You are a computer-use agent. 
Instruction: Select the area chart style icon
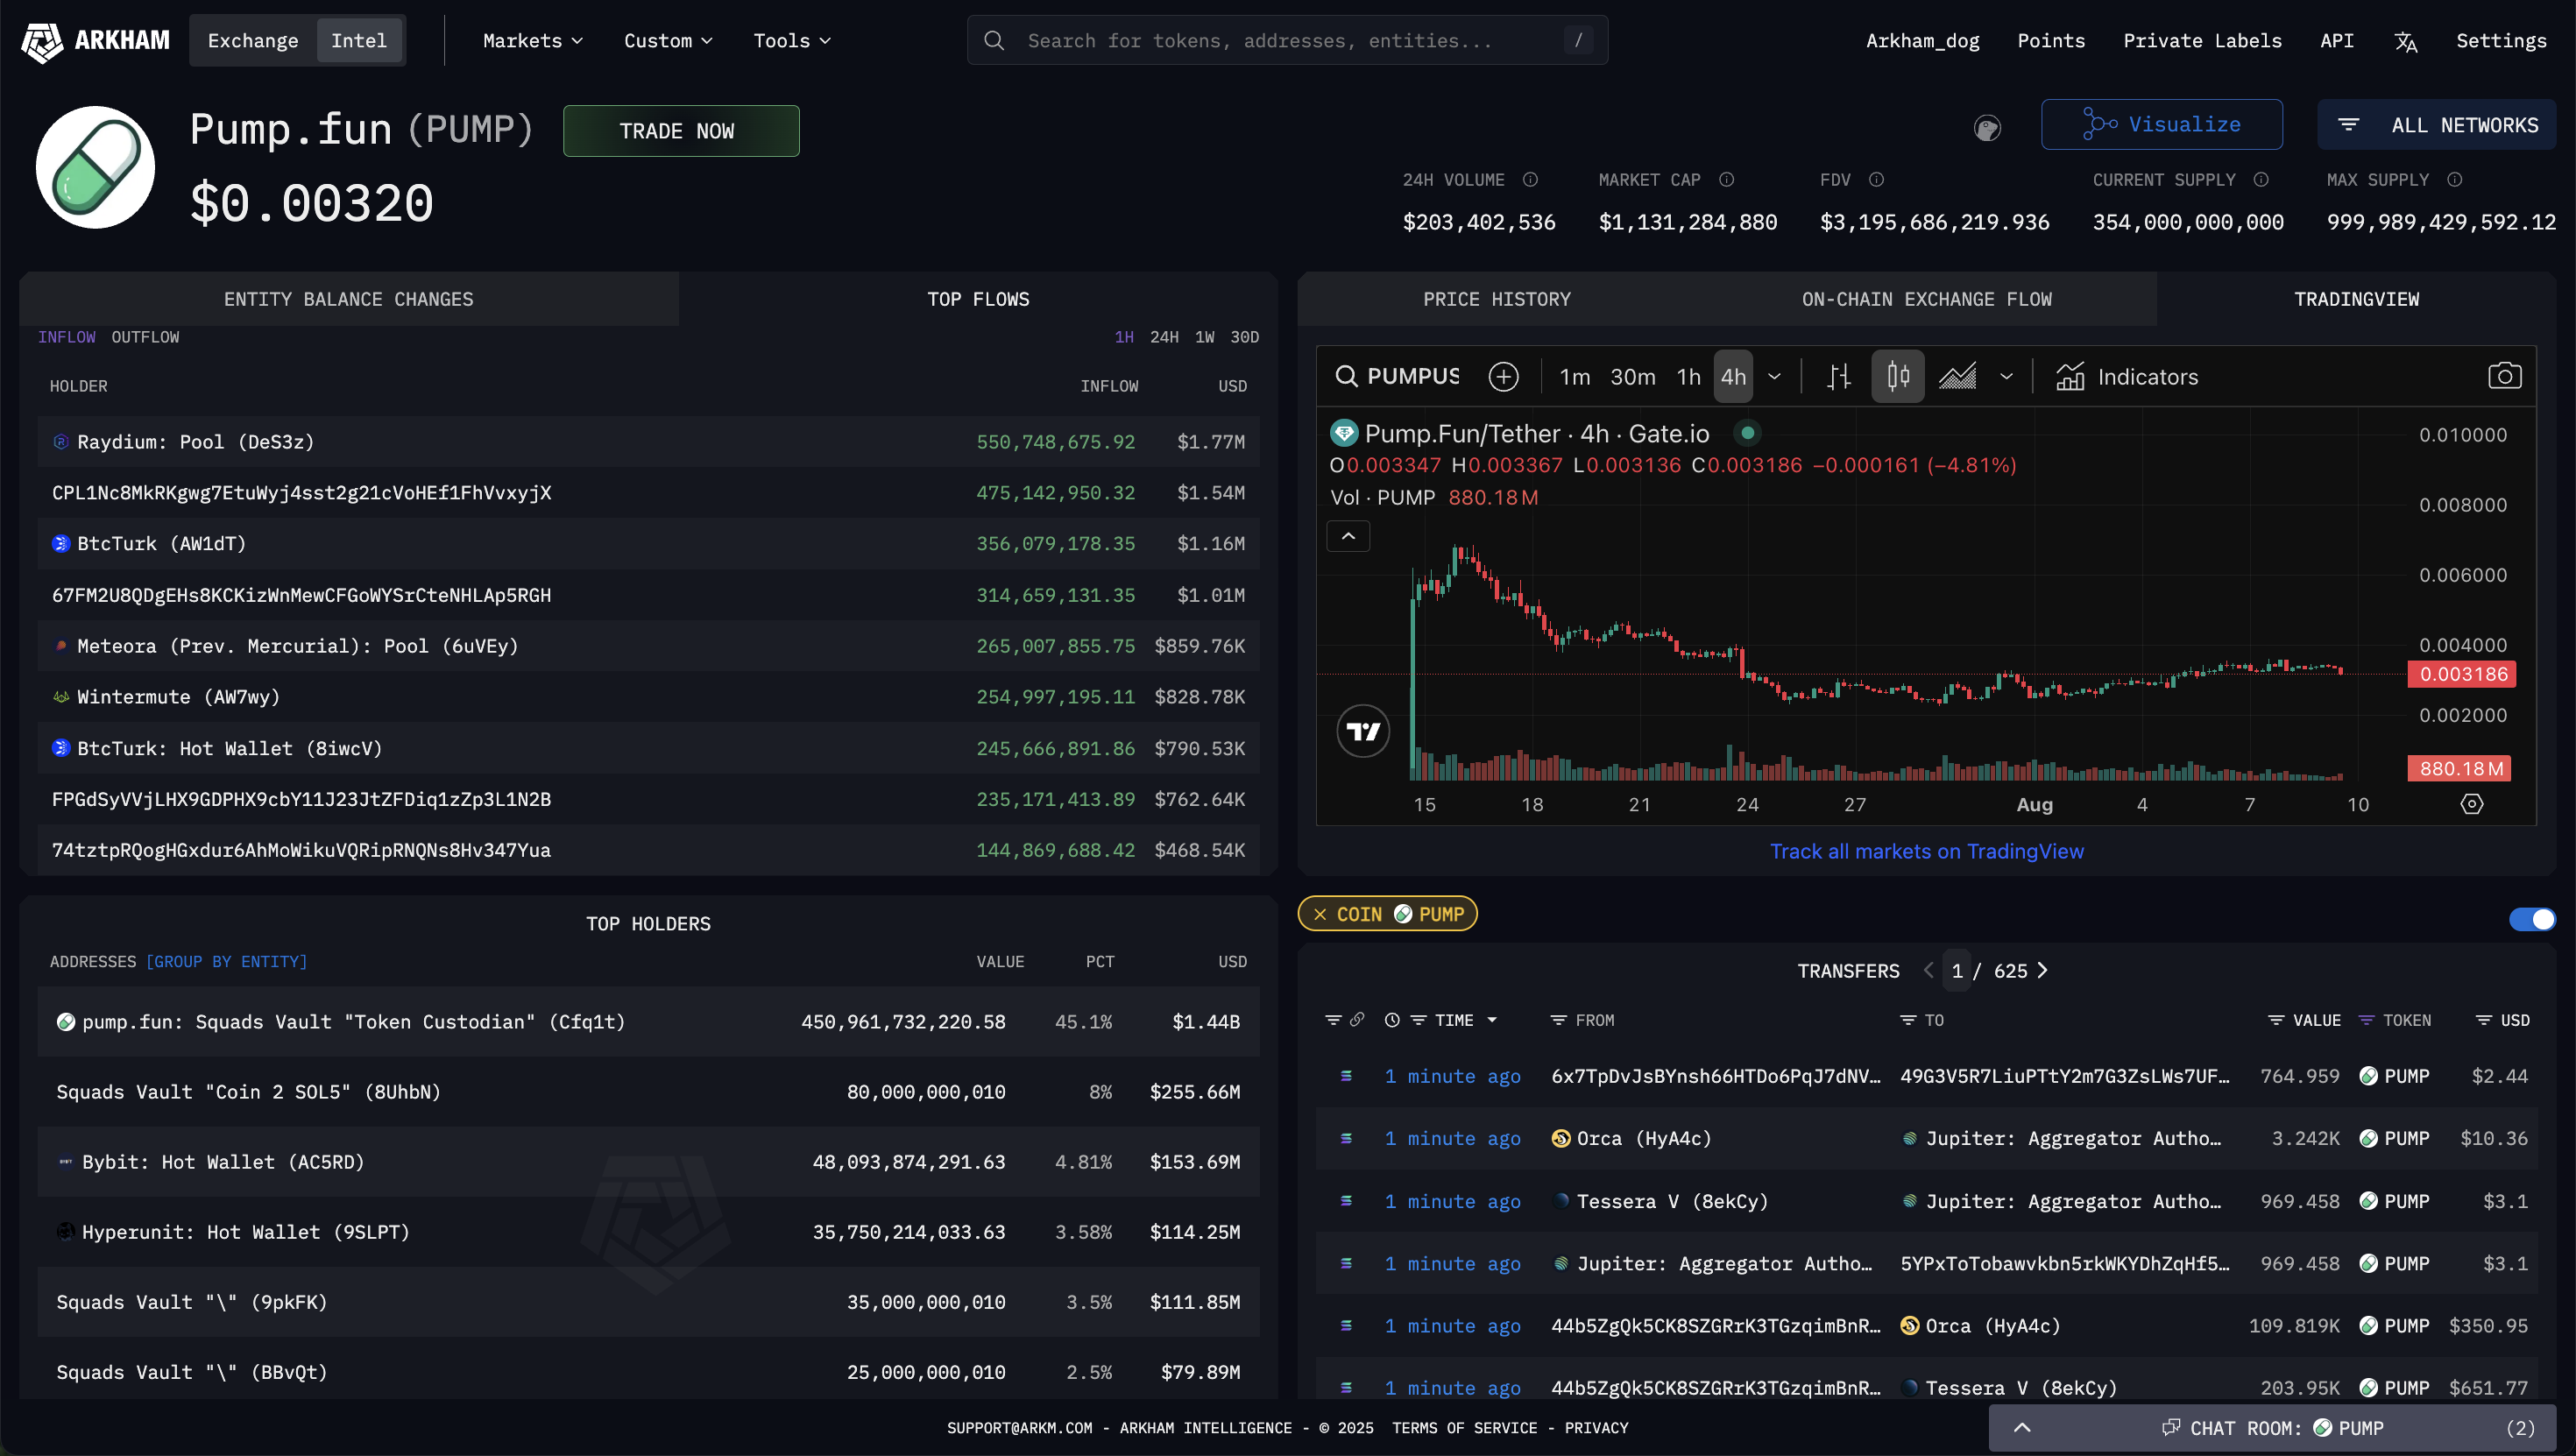[x=1957, y=377]
